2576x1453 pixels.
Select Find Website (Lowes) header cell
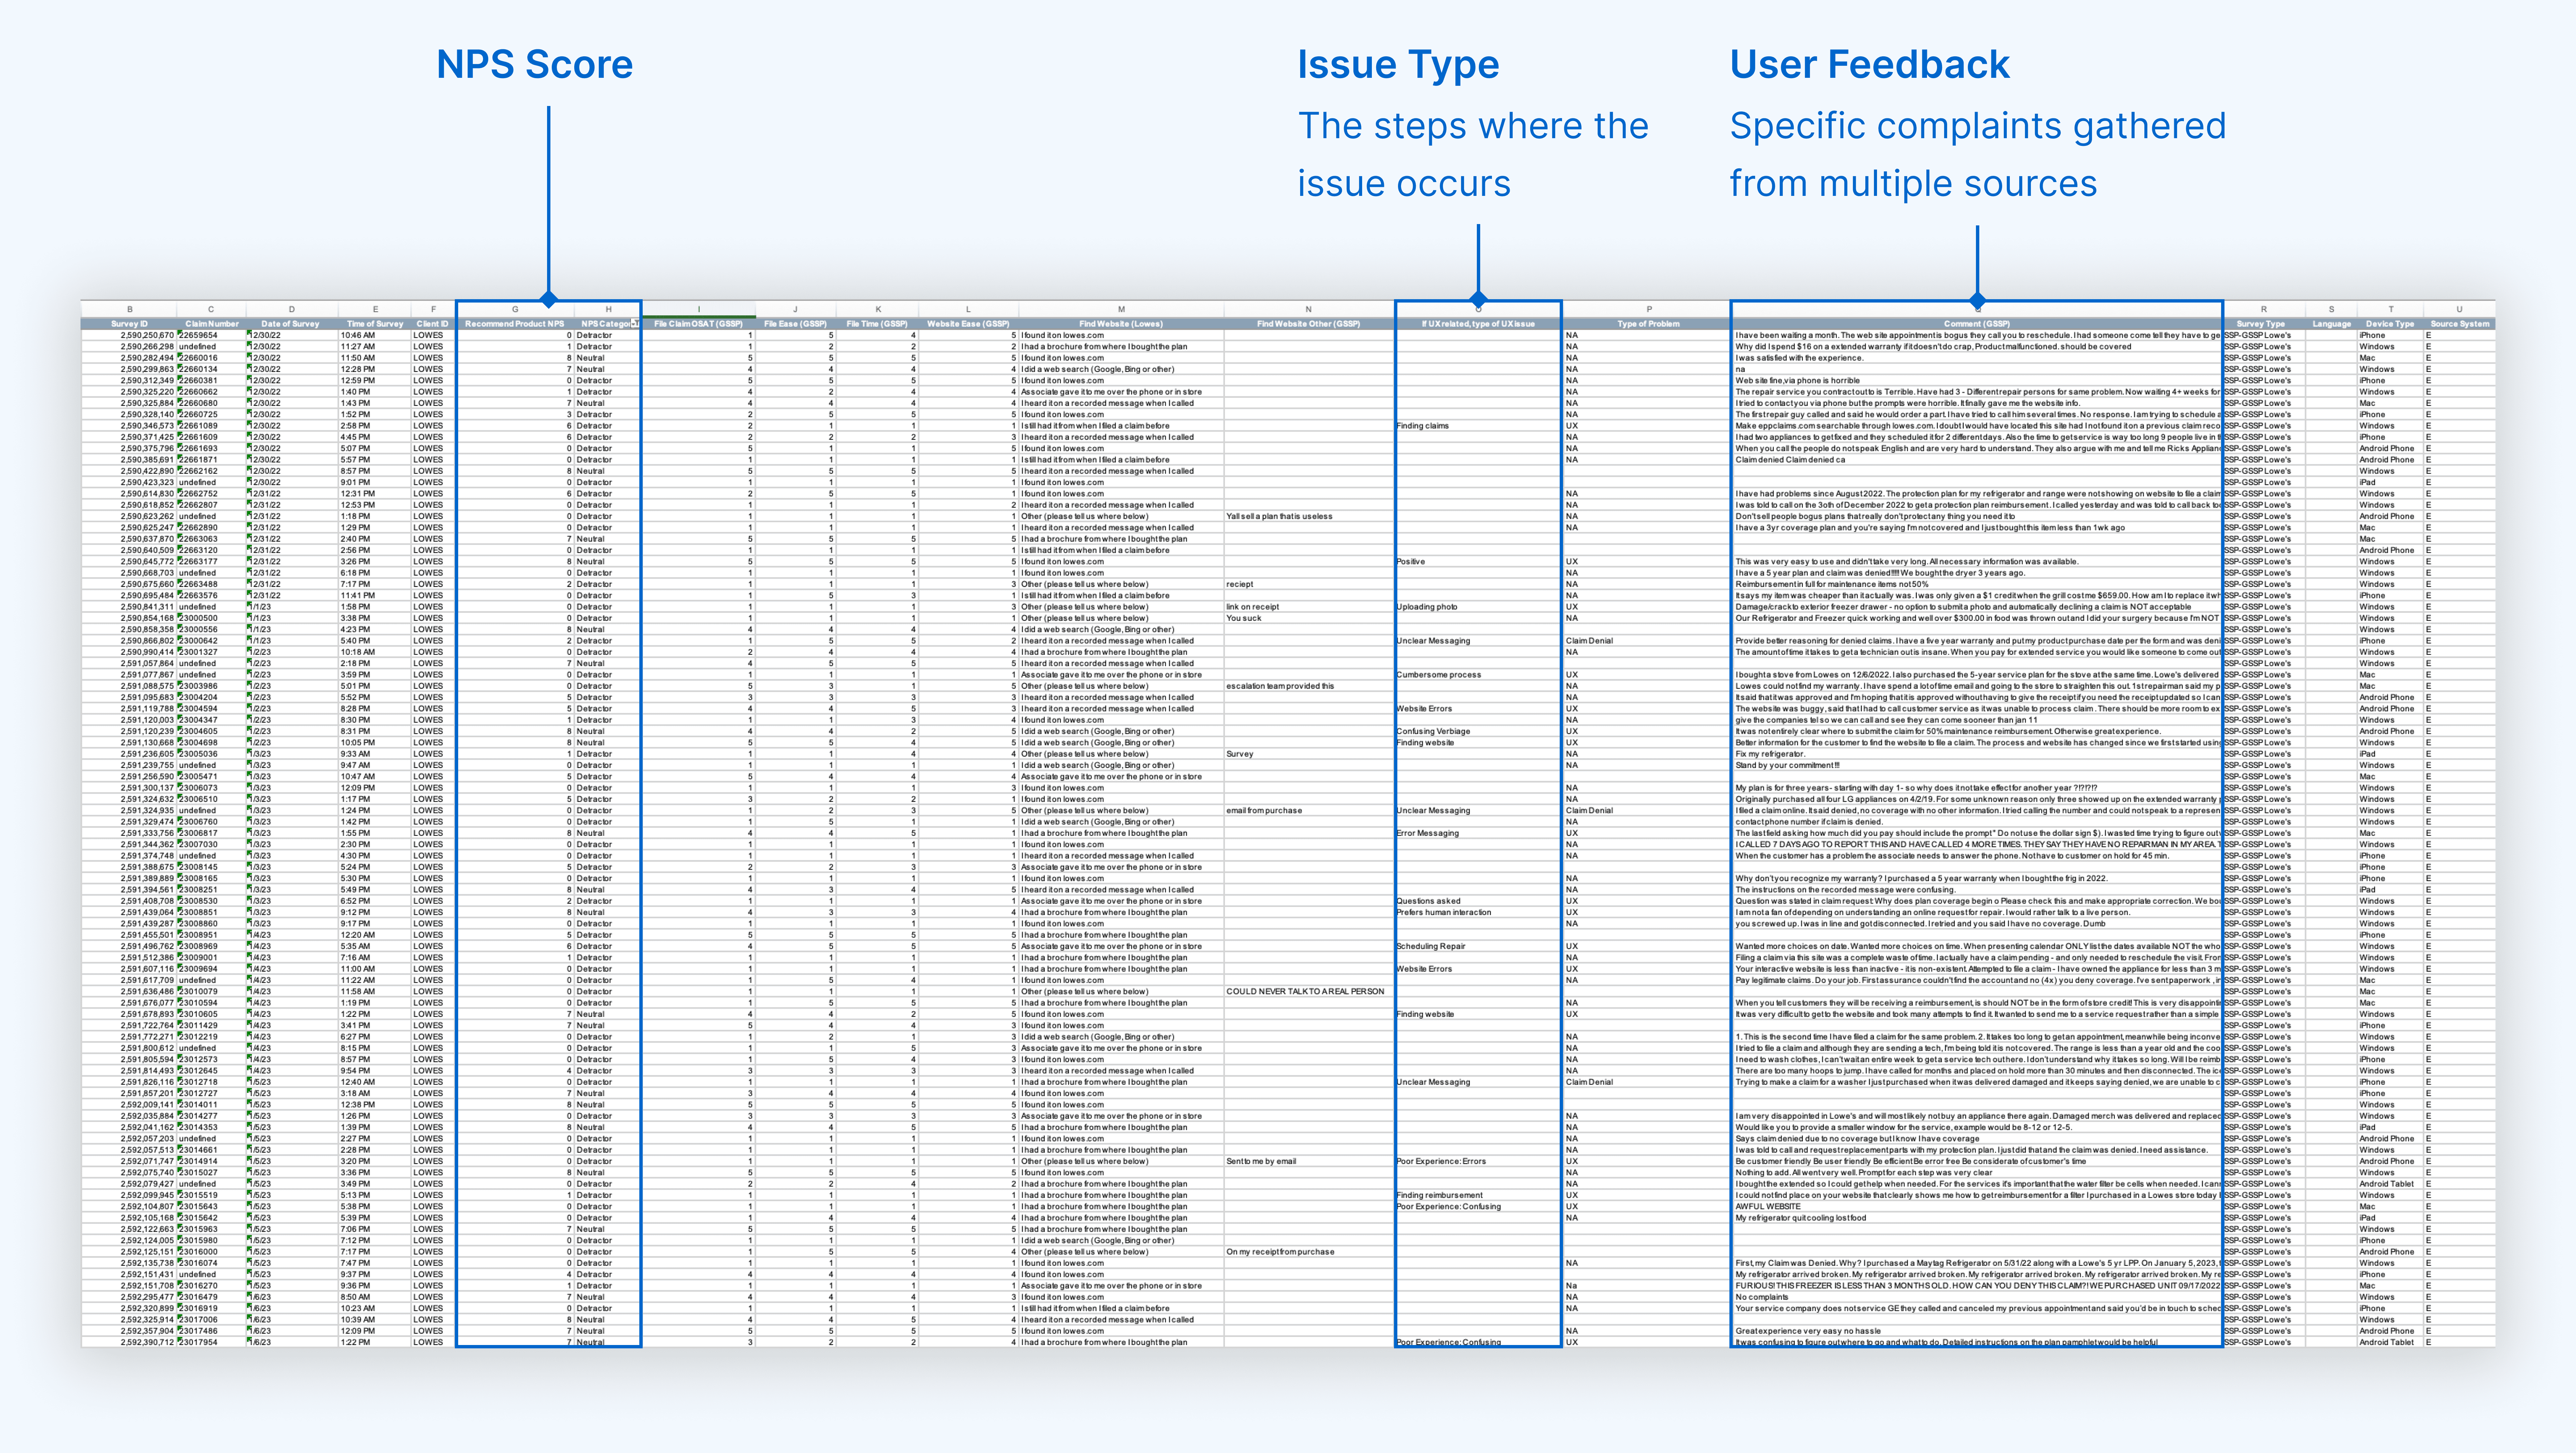click(x=1121, y=324)
